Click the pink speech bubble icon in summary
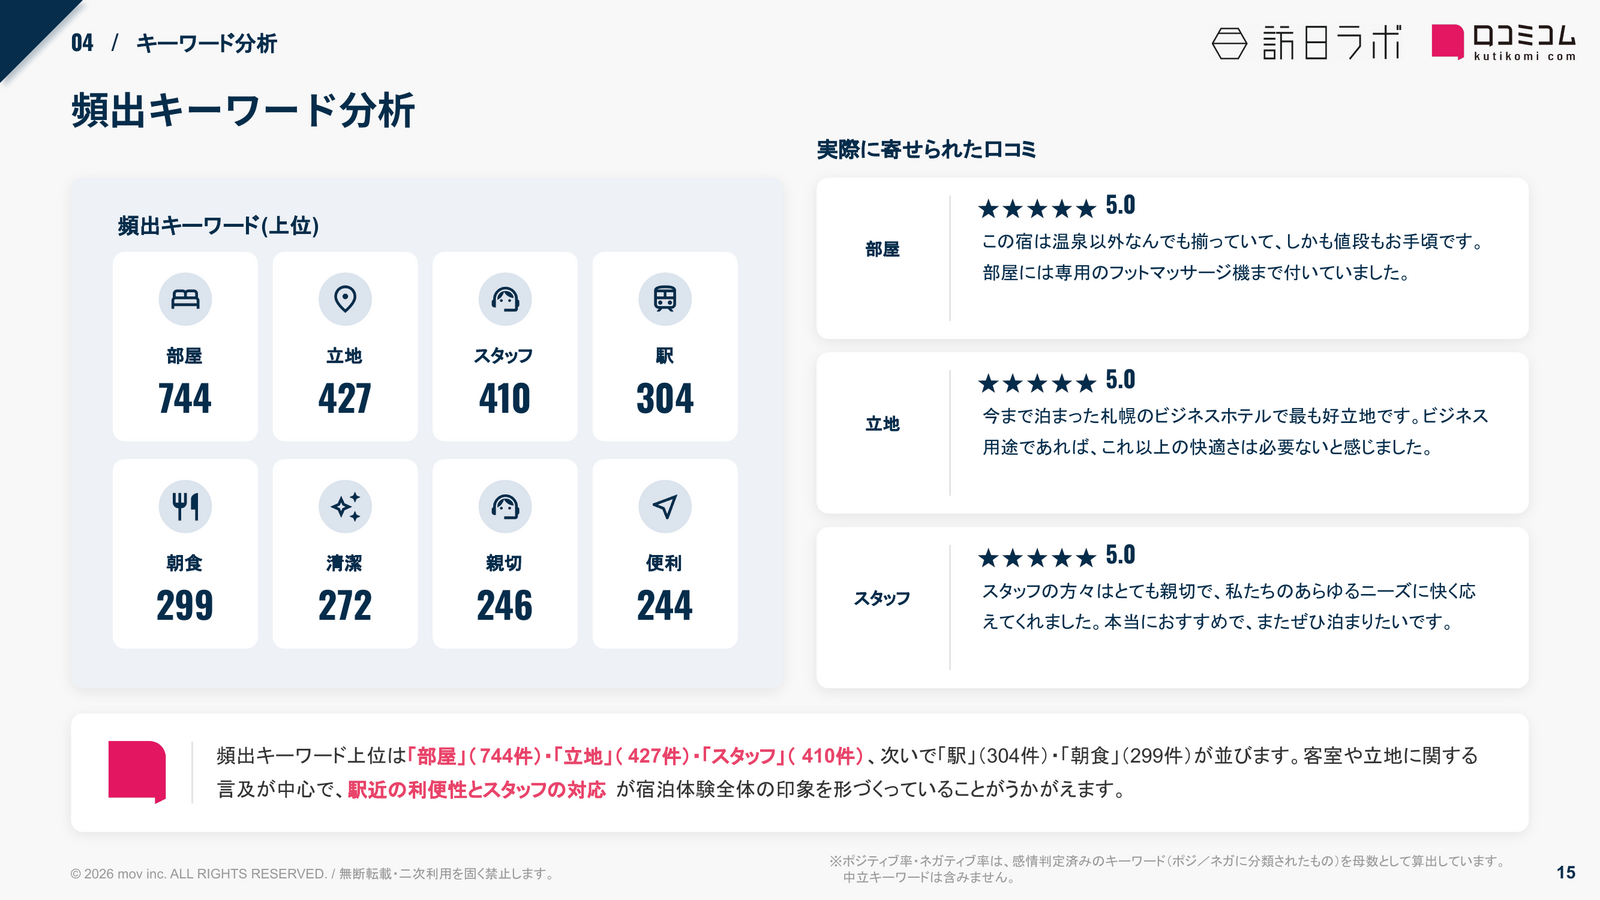This screenshot has height=900, width=1600. click(137, 771)
